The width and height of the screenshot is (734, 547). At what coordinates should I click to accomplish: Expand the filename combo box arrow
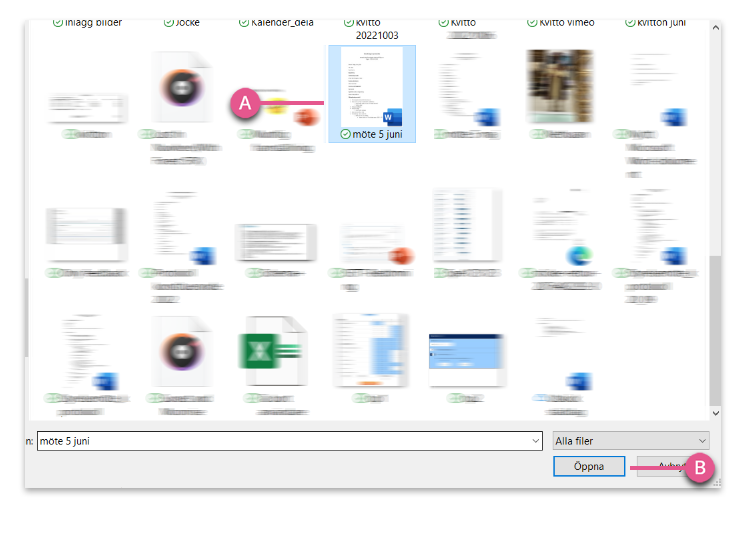point(536,441)
